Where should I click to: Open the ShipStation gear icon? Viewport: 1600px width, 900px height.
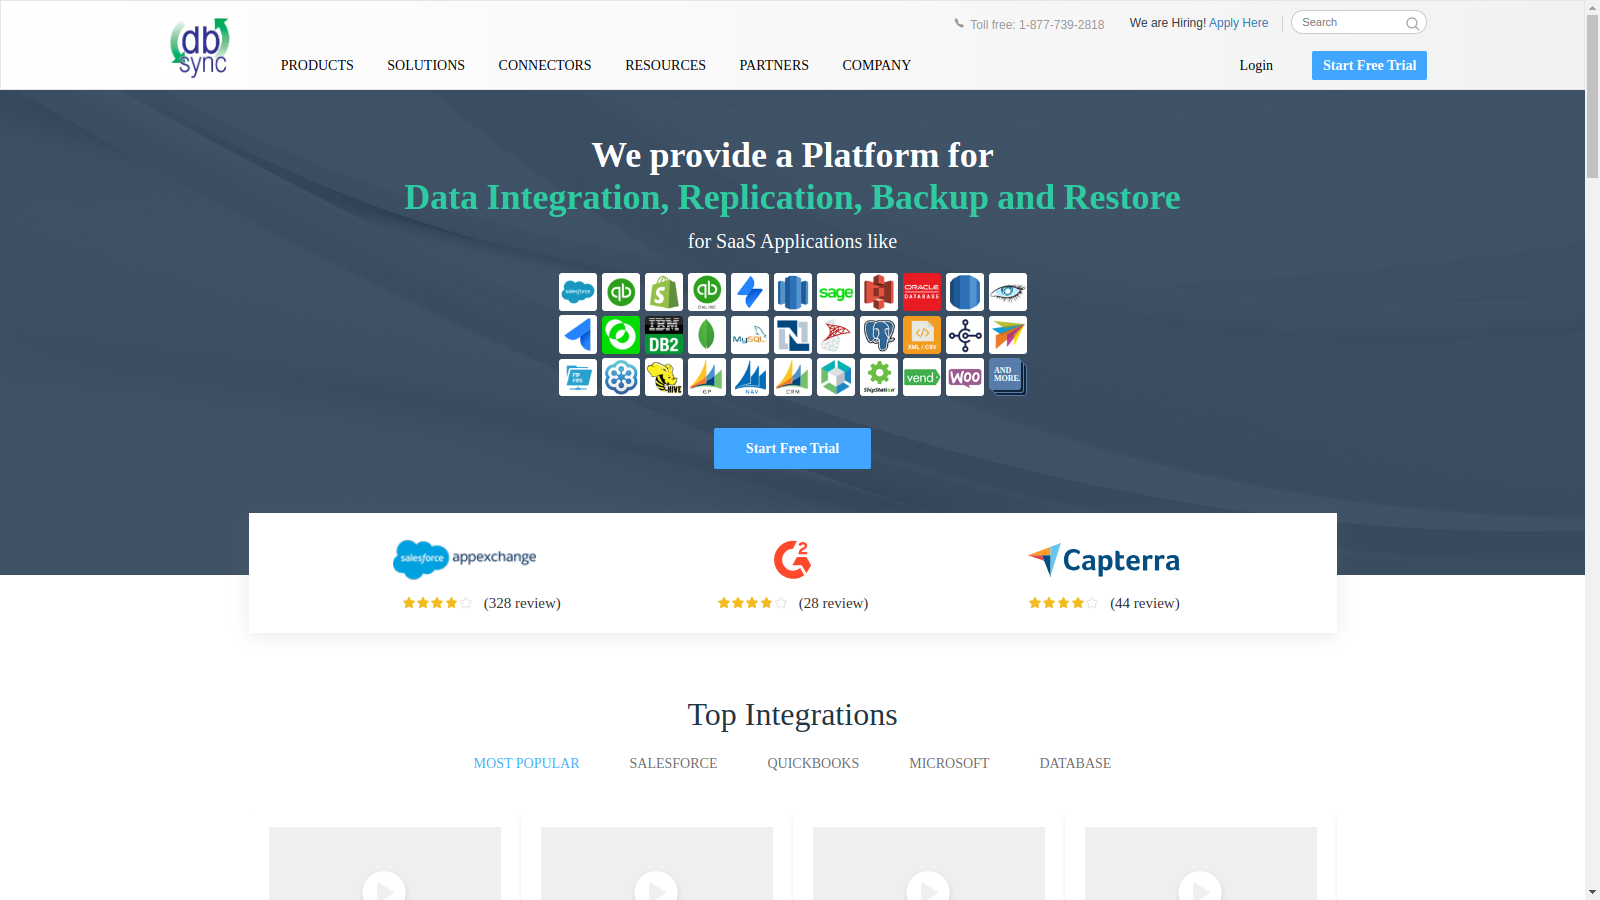(x=879, y=377)
